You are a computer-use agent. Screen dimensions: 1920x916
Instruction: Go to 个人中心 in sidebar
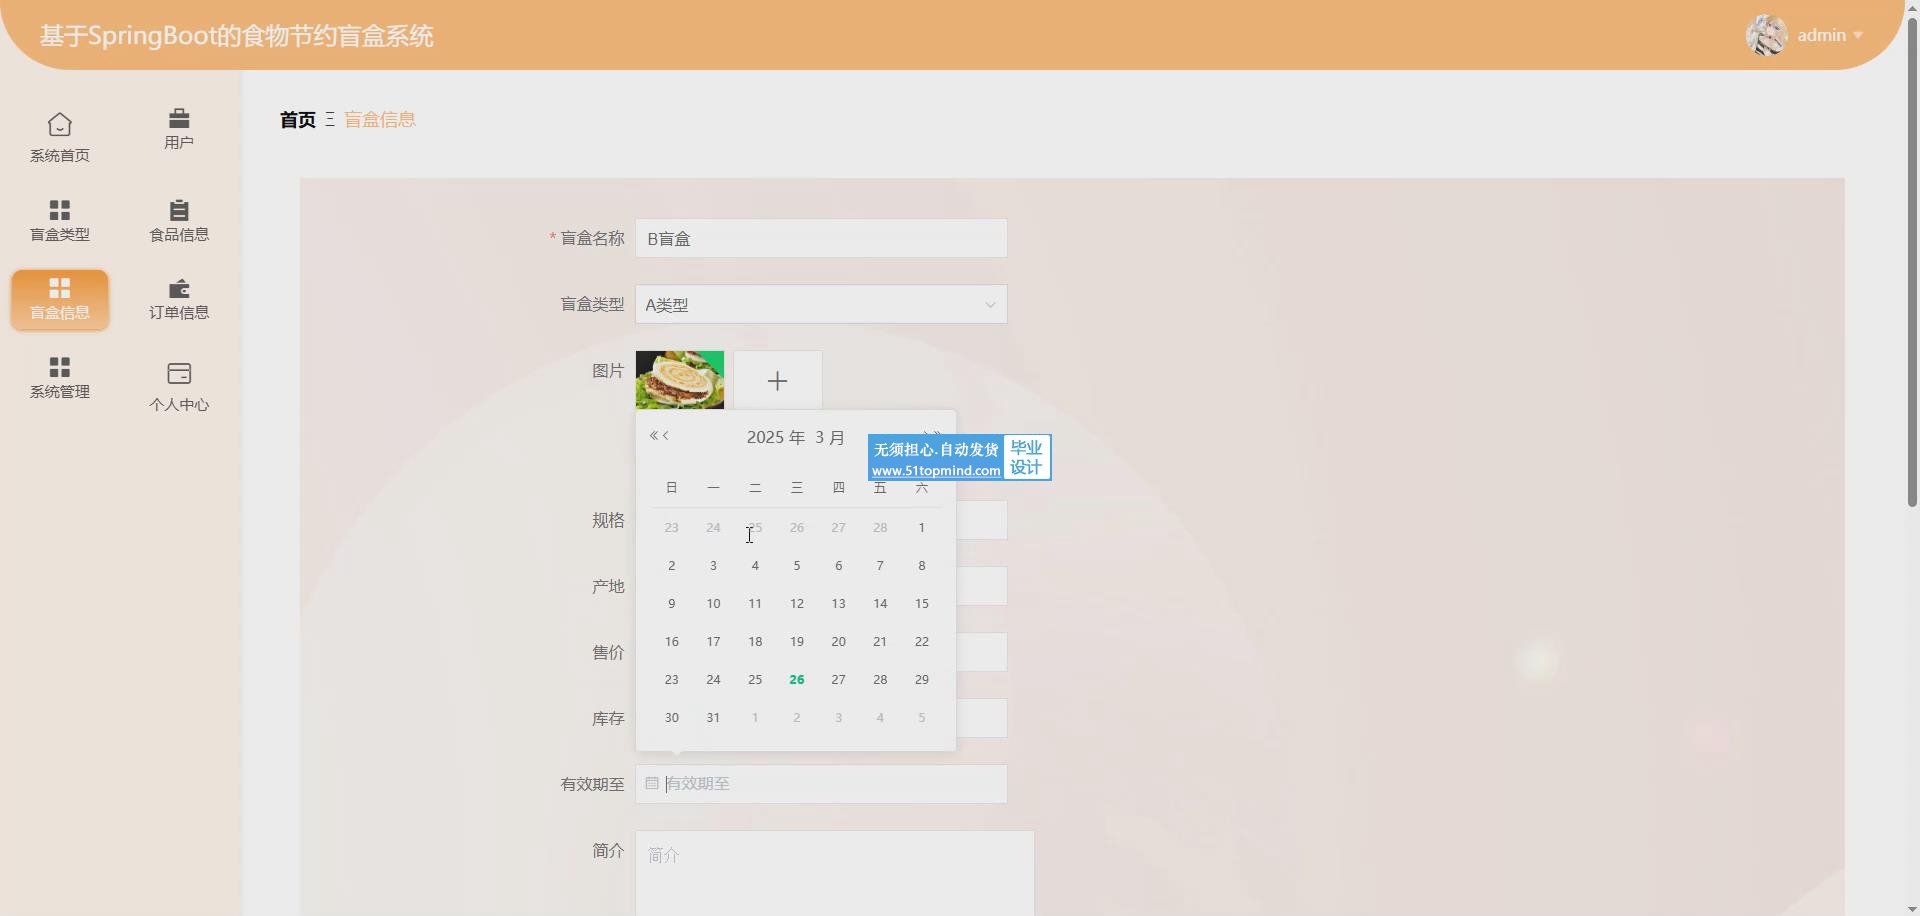179,386
